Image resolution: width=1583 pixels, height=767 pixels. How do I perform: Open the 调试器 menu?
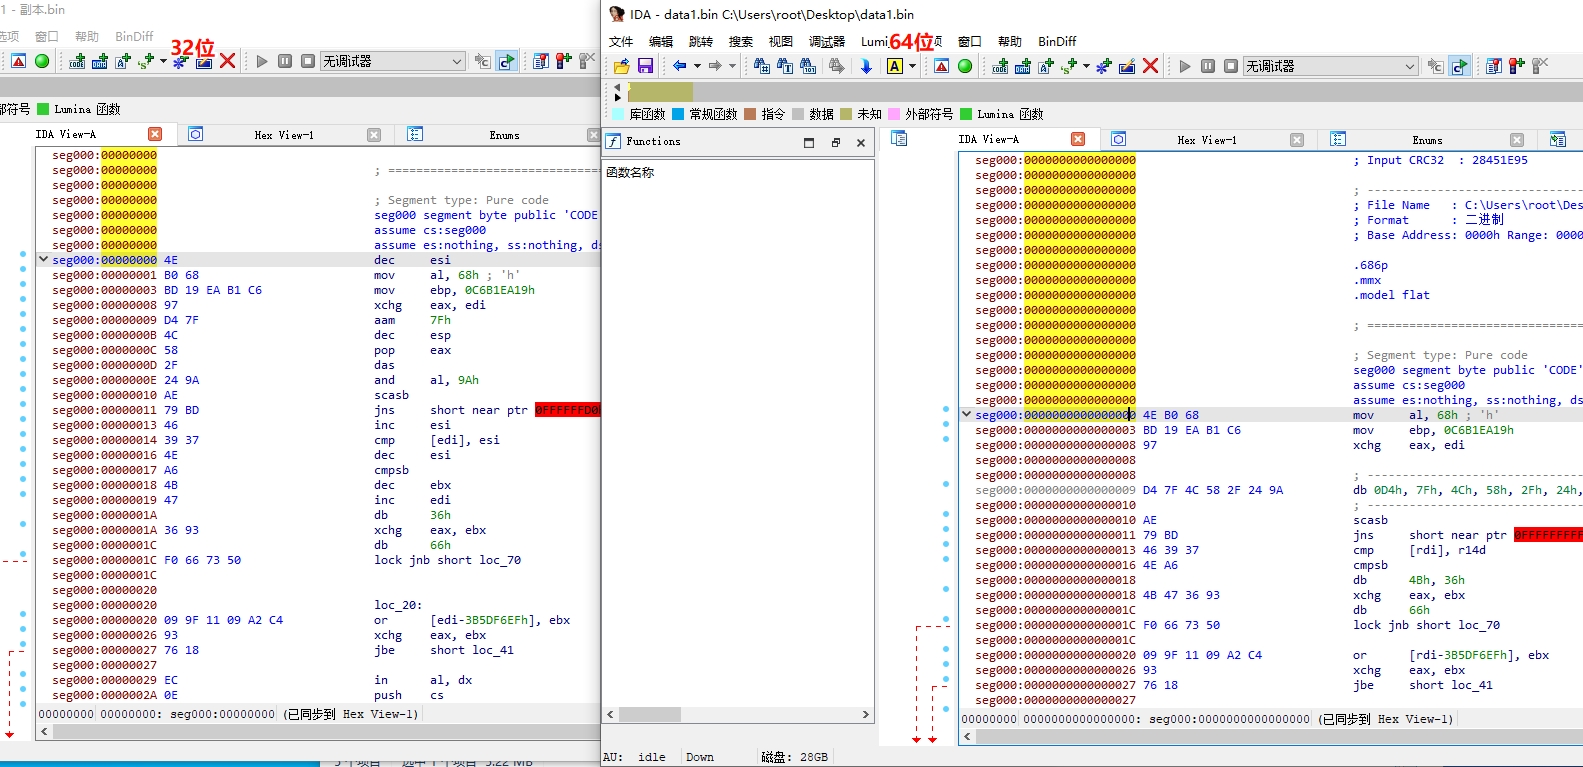827,42
